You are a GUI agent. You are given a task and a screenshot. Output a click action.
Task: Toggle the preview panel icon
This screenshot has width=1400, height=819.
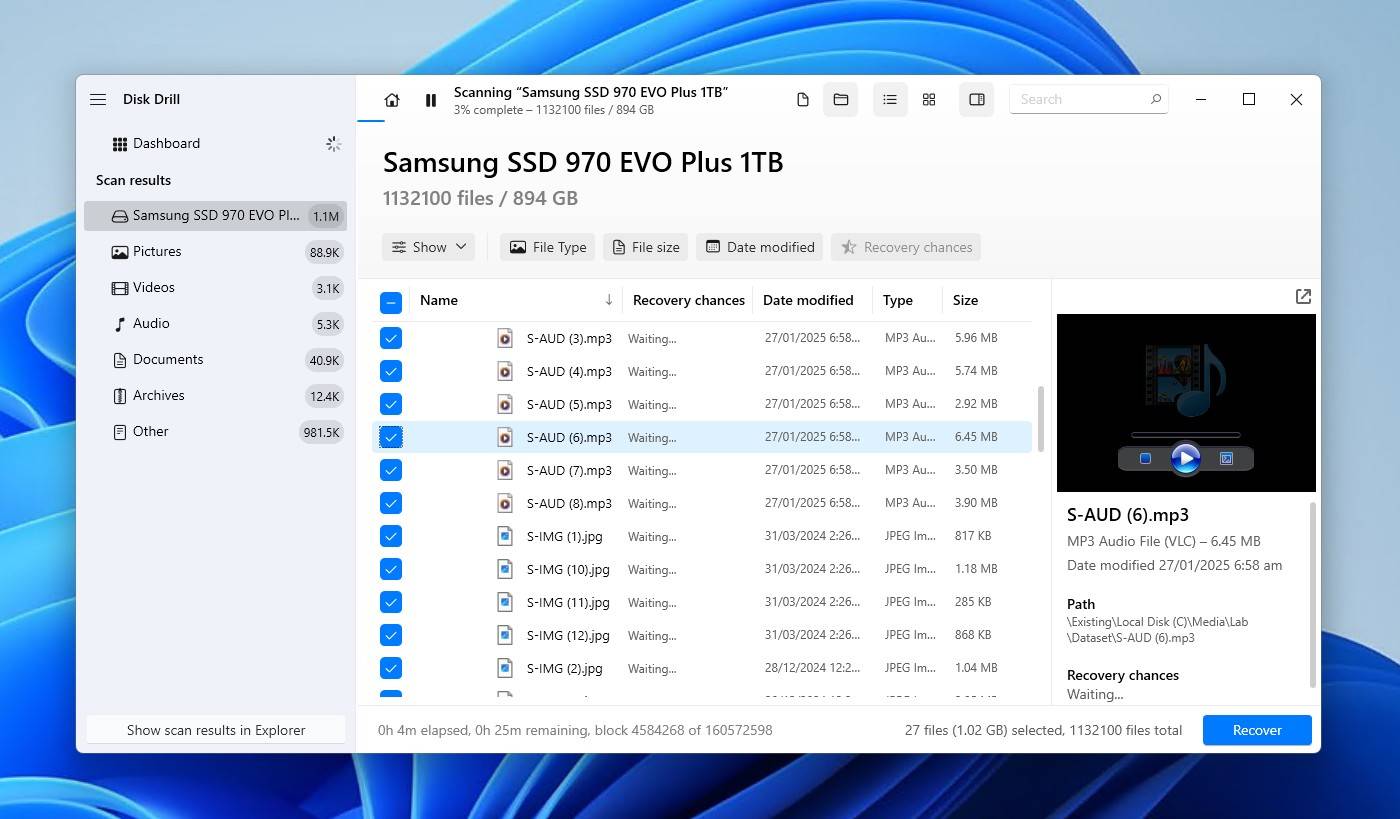point(976,99)
